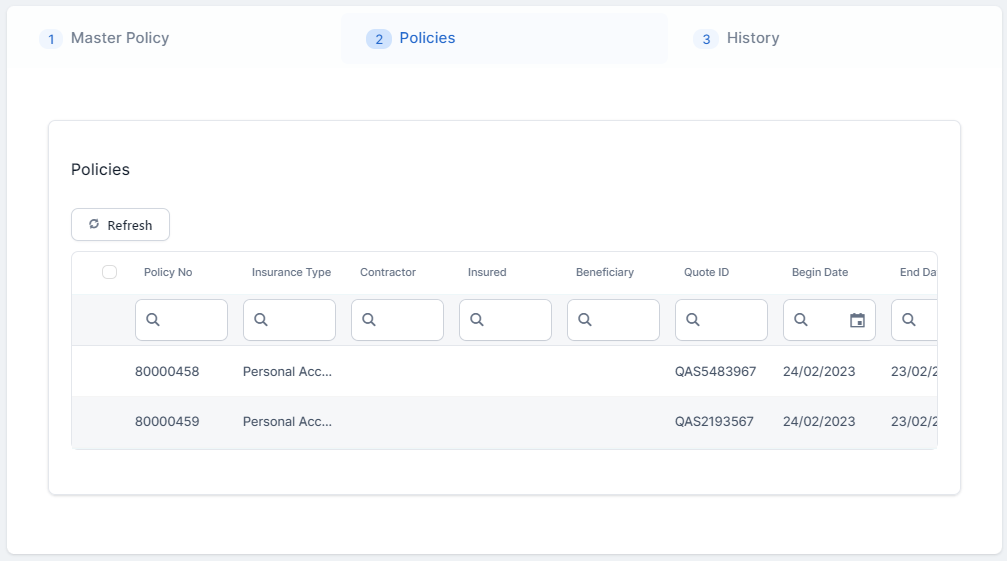1007x561 pixels.
Task: Click the search icon in Insured filter
Action: pyautogui.click(x=477, y=320)
